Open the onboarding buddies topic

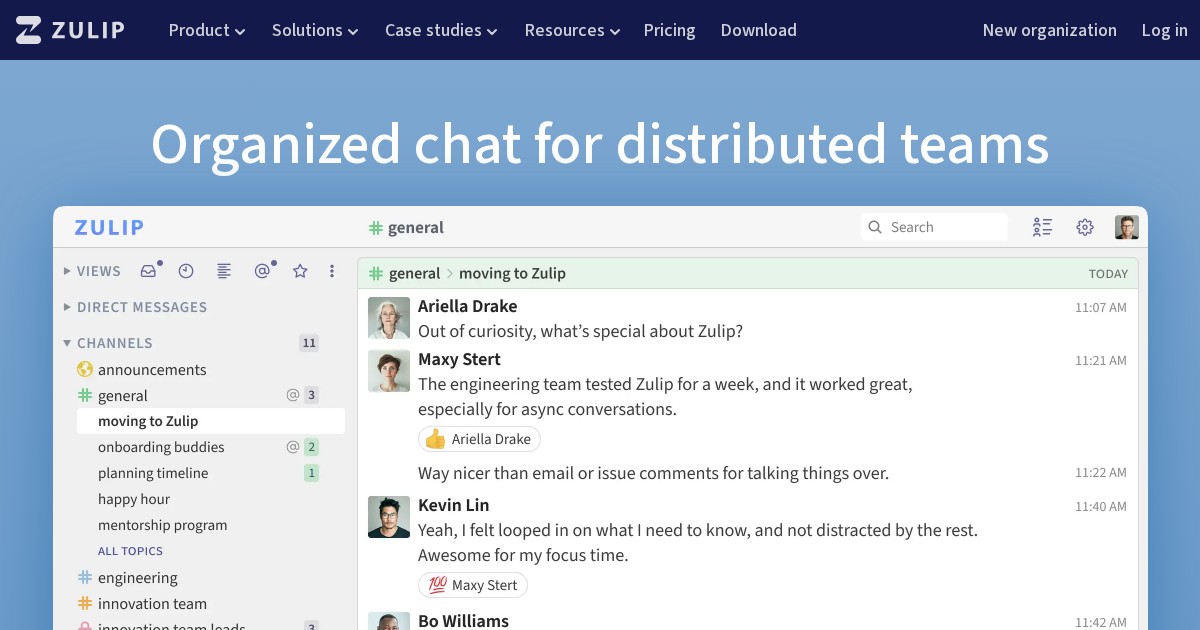point(161,447)
